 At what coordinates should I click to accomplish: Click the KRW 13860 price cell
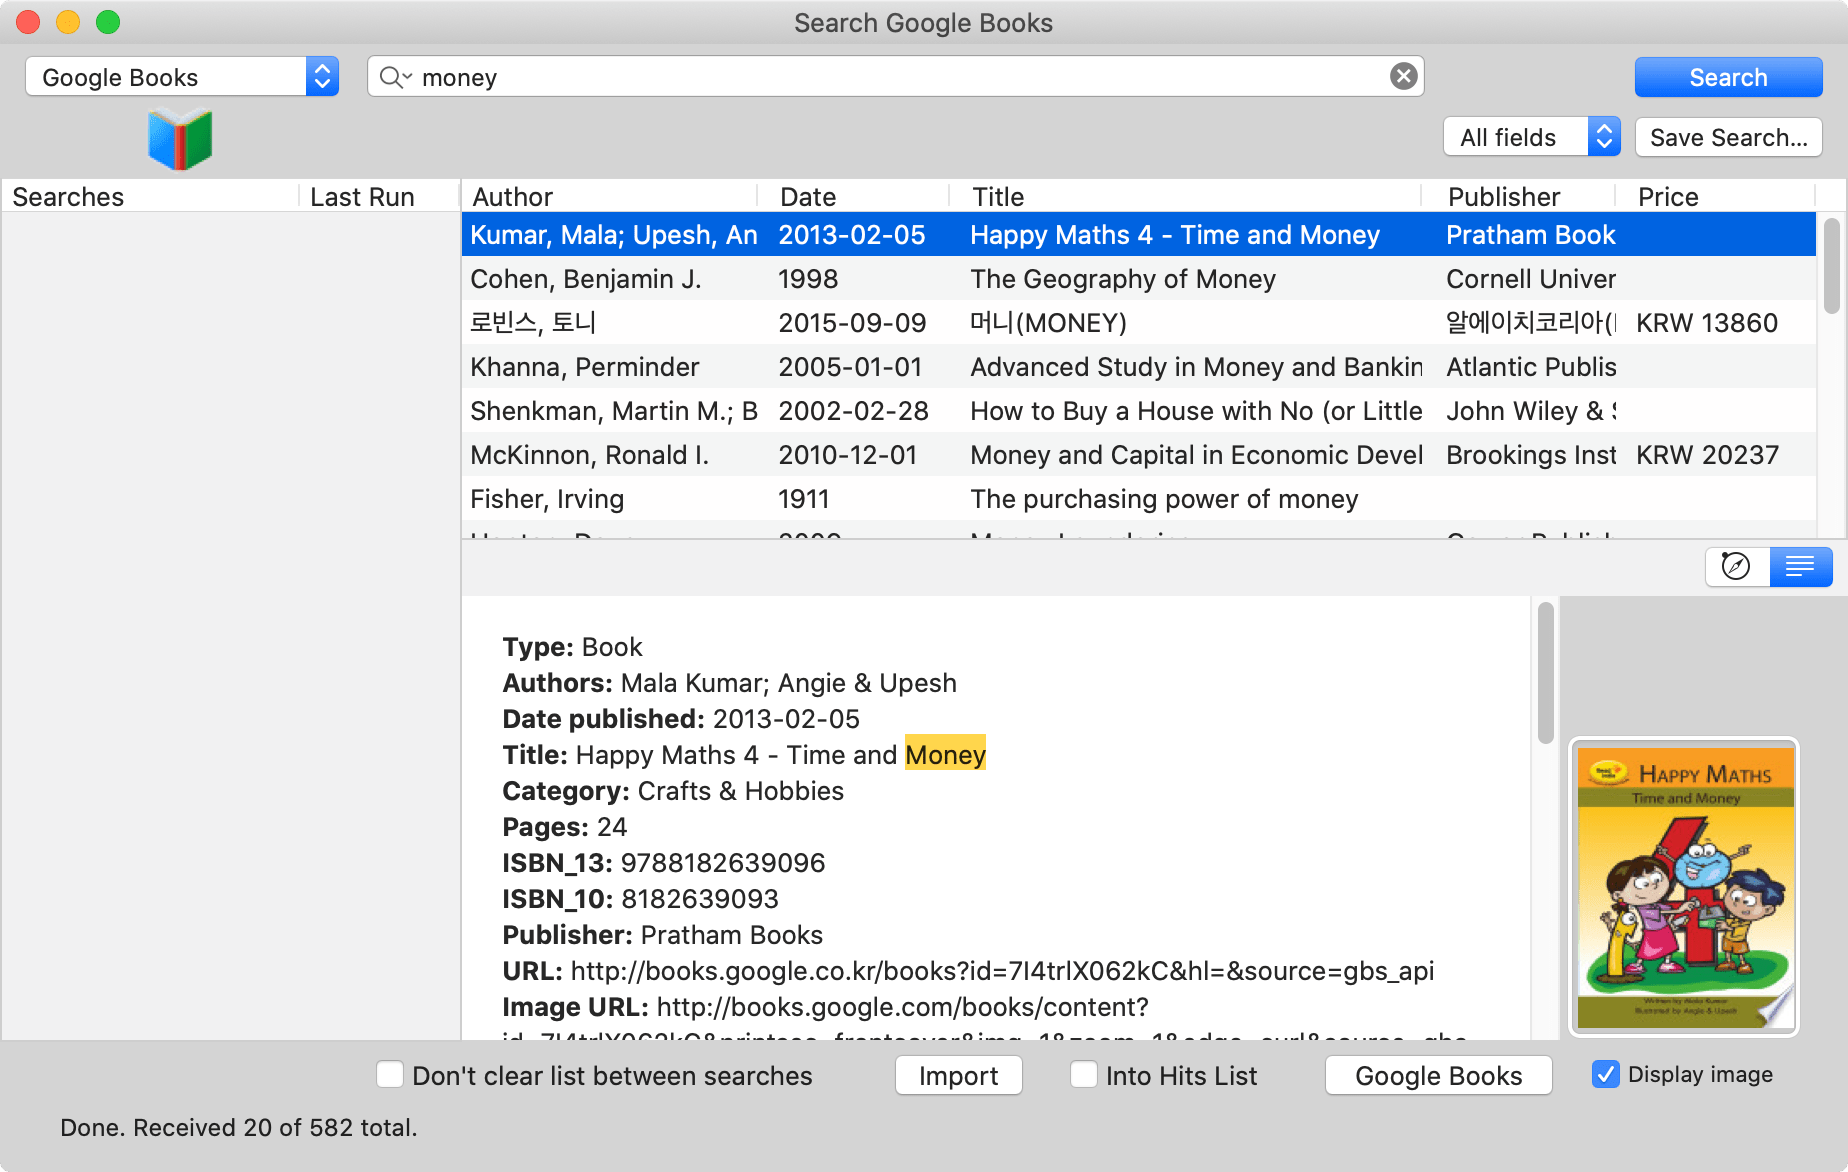click(1706, 323)
